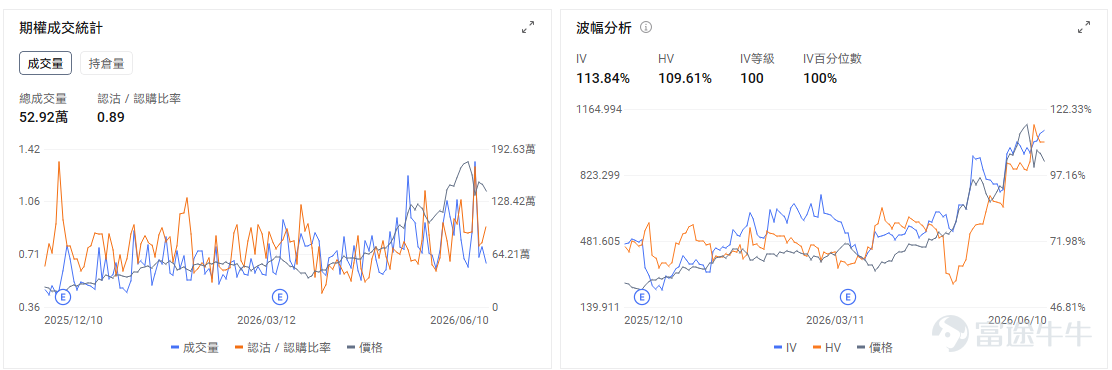Click the IV百分位數 label
Viewport: 1112px width, 370px height.
point(832,59)
